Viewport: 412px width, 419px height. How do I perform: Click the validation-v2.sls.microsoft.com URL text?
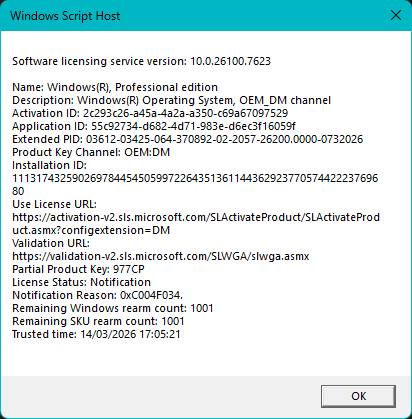[161, 256]
